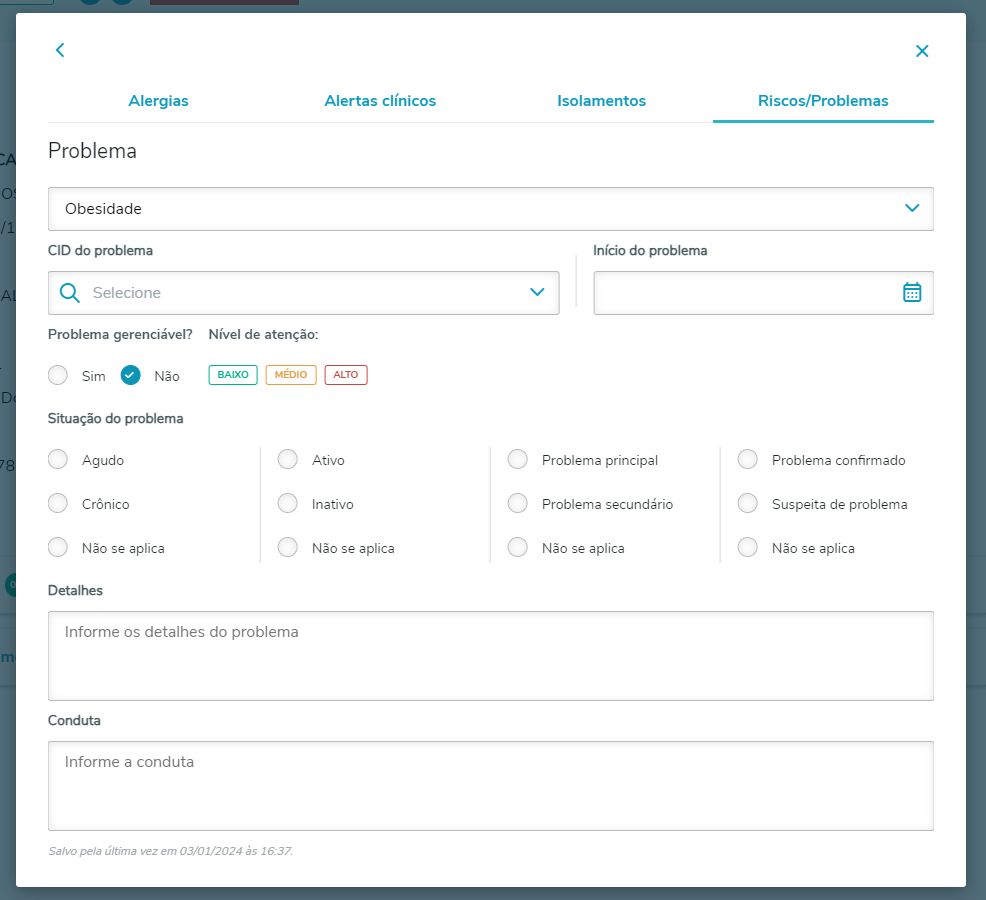Click into the Detalhes text area
This screenshot has height=900, width=986.
(x=490, y=655)
